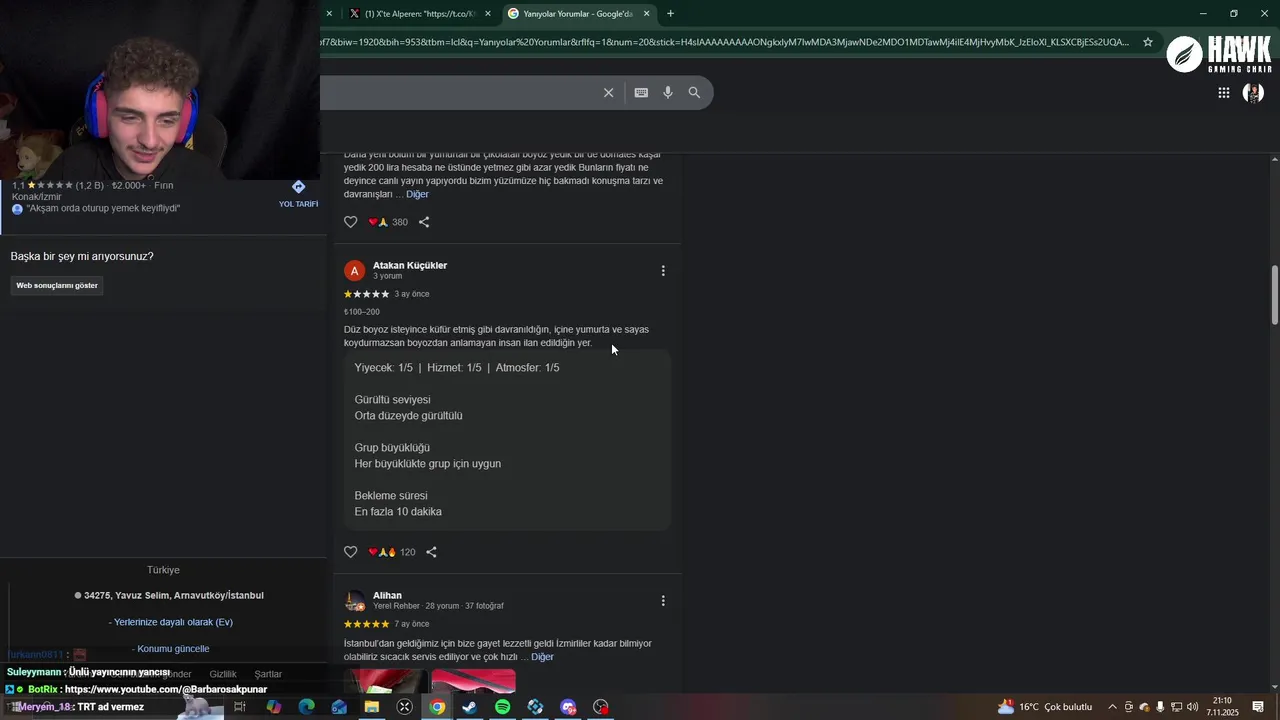Image resolution: width=1280 pixels, height=720 pixels.
Task: Open Spotify from the taskbar
Action: (503, 707)
